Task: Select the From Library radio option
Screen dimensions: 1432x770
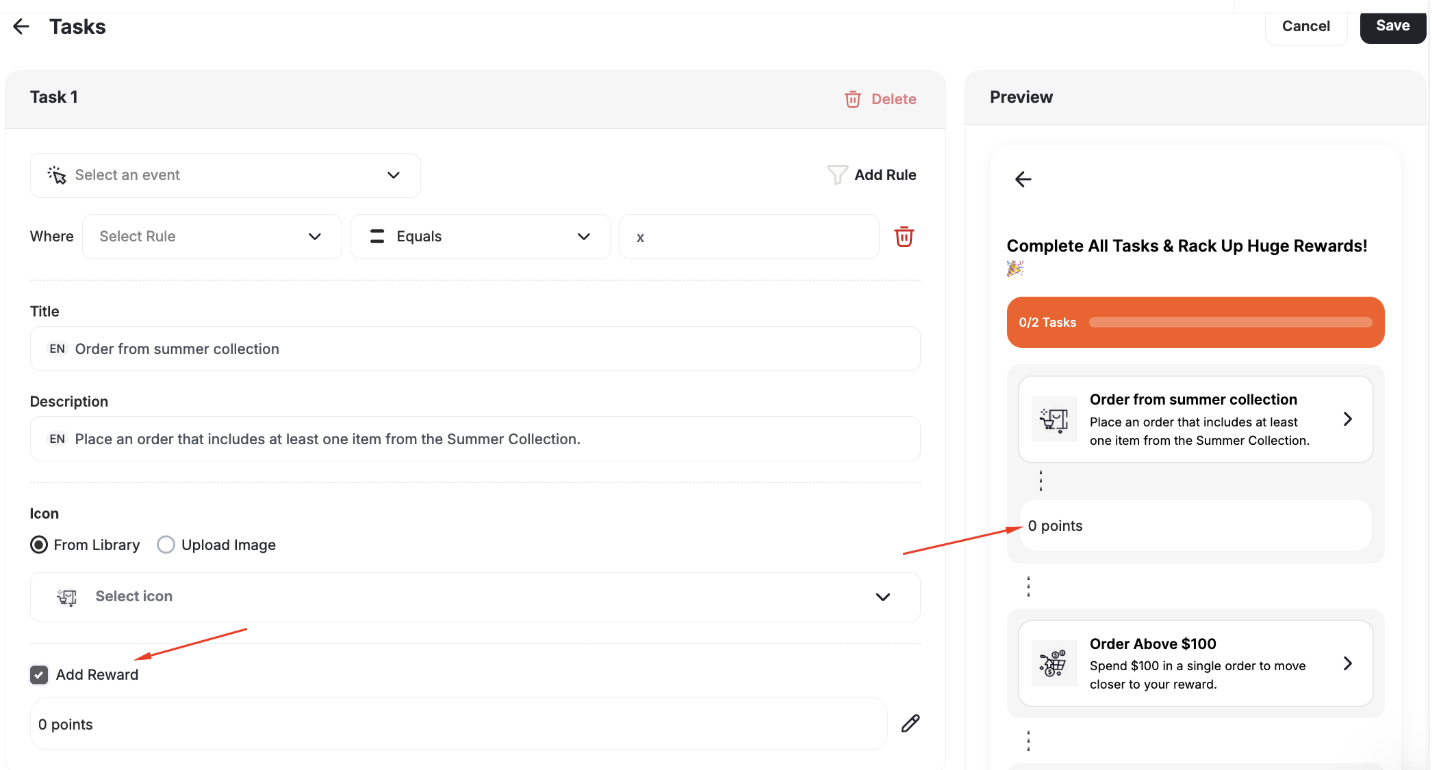Action: (x=39, y=545)
